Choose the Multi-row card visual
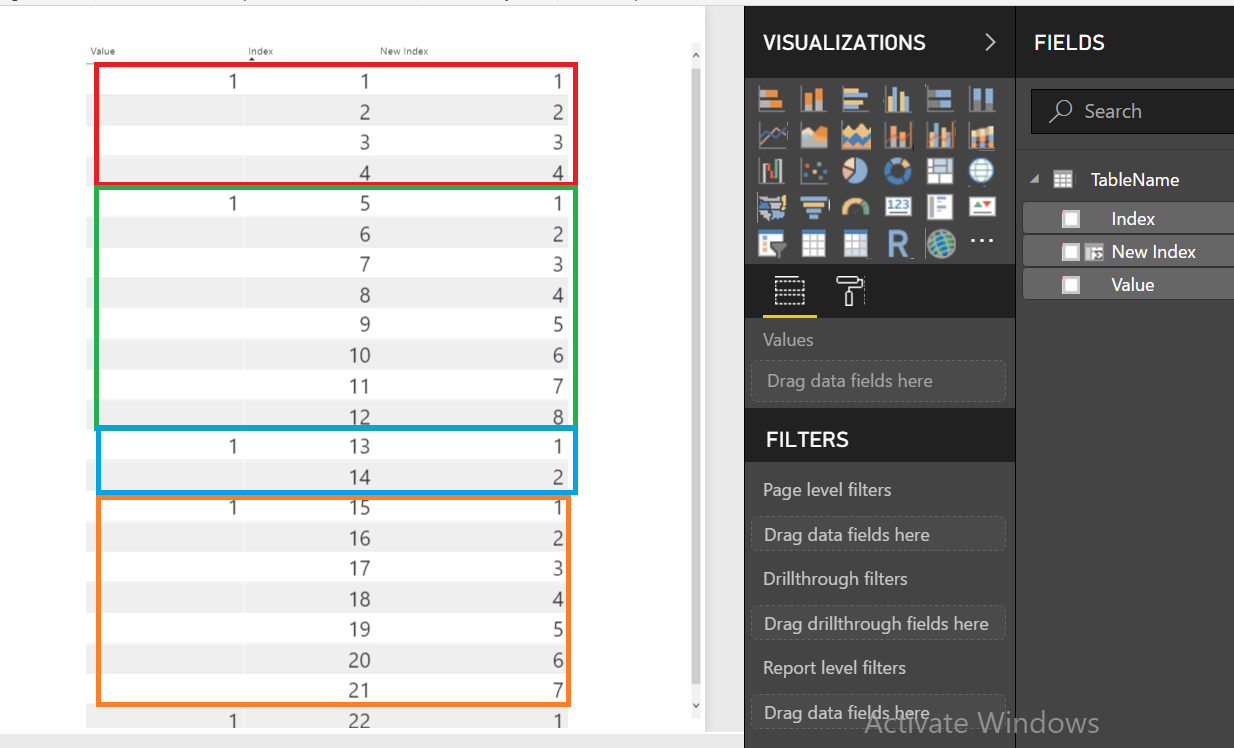 tap(940, 207)
